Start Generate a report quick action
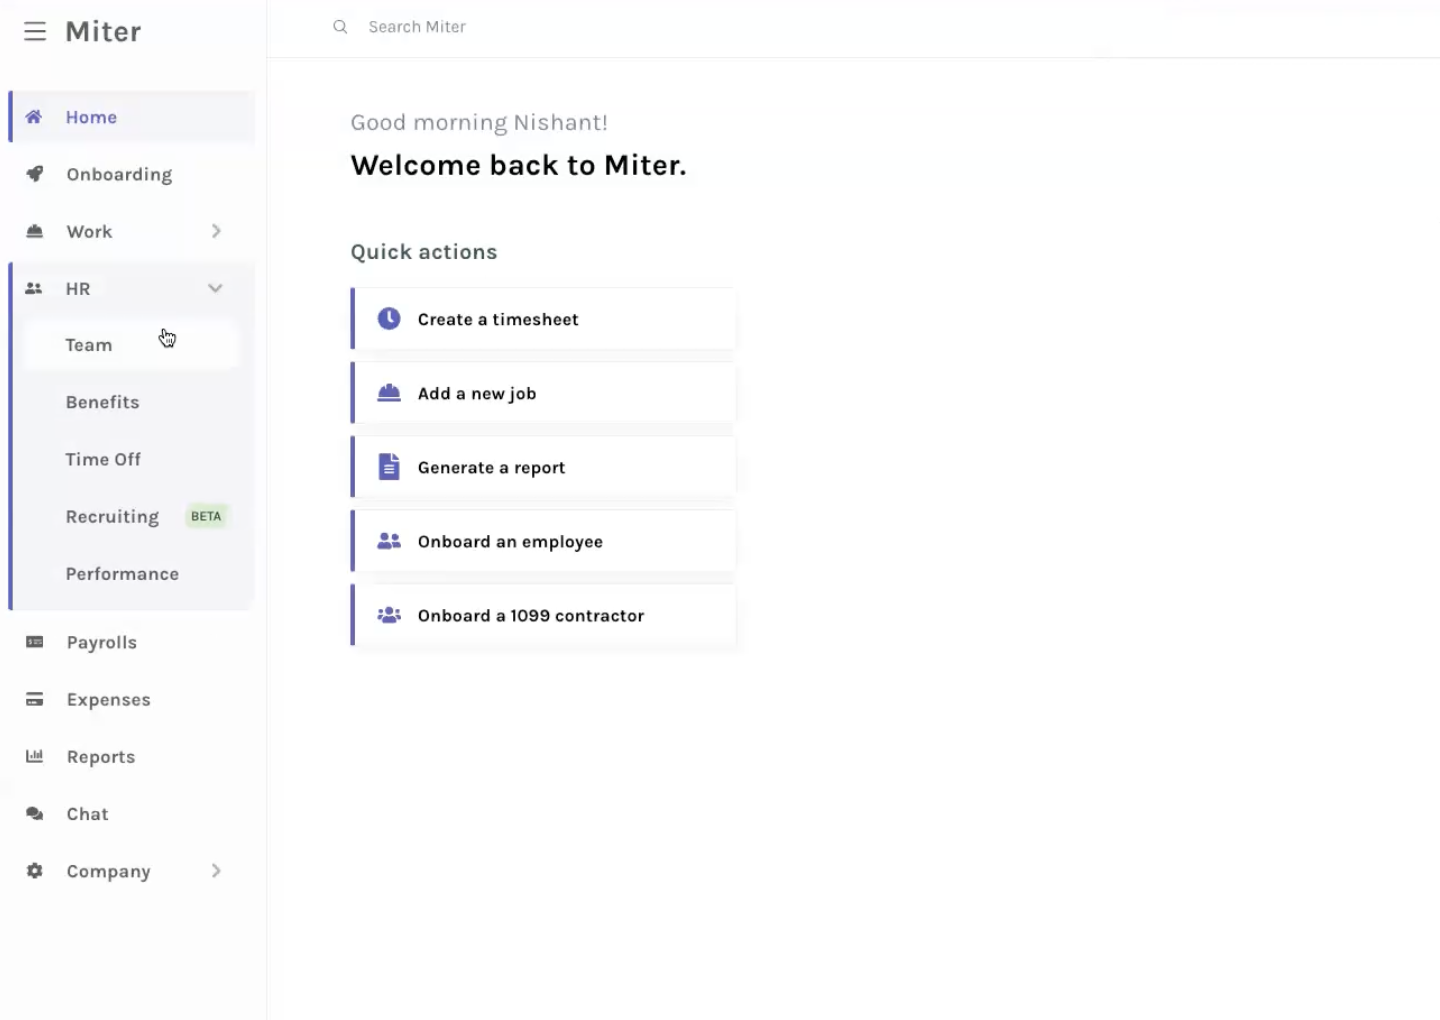1440x1020 pixels. (x=543, y=467)
